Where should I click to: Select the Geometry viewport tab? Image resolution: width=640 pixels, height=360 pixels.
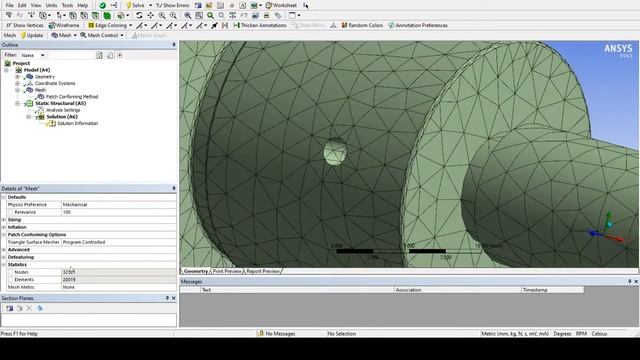pos(196,271)
